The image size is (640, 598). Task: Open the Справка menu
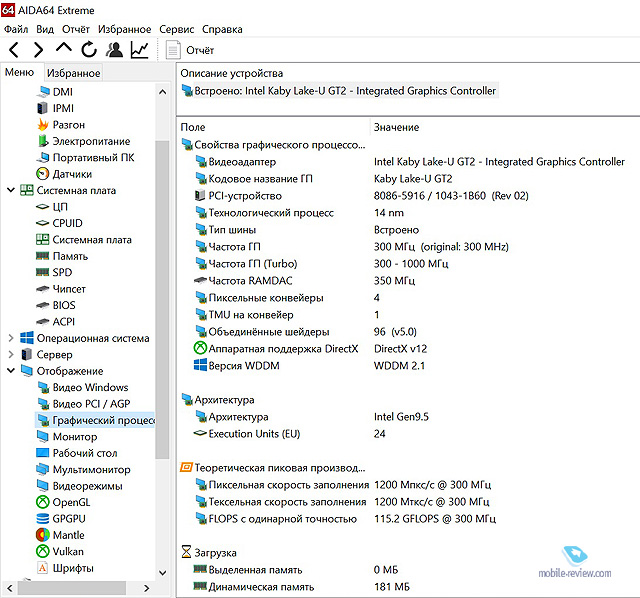(222, 29)
